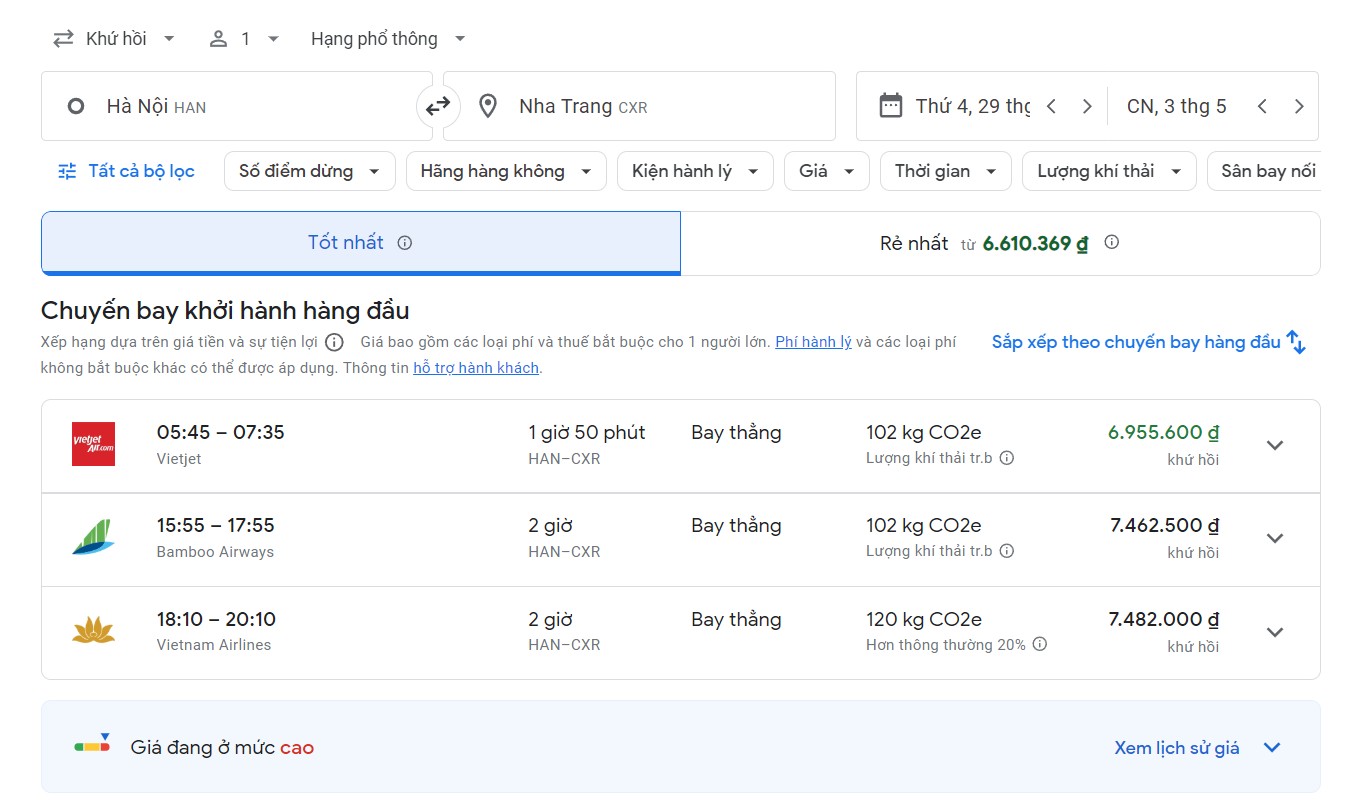Sort by Sắp xếp theo chuyến bay hàng đầu
1361x801 pixels.
(1148, 342)
